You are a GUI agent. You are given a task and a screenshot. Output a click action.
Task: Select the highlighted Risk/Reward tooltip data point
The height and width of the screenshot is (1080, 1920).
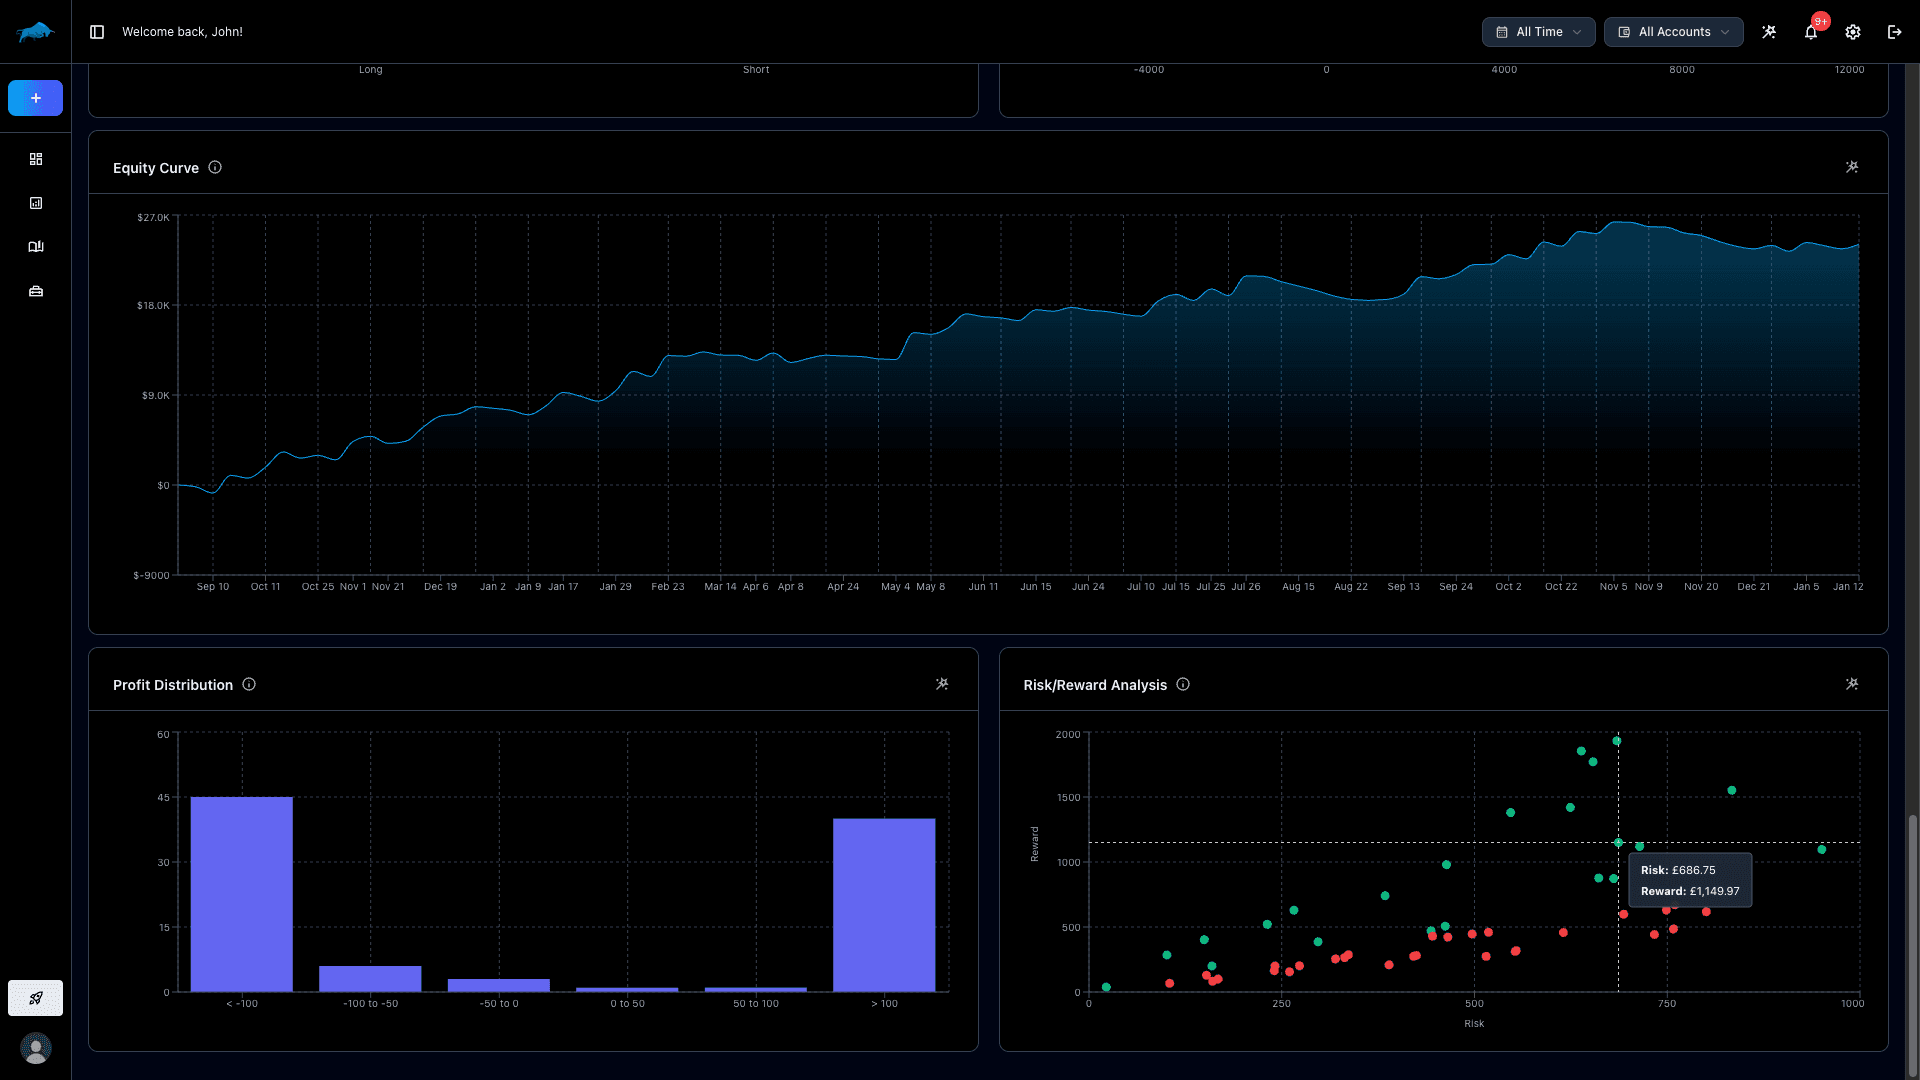click(x=1619, y=843)
